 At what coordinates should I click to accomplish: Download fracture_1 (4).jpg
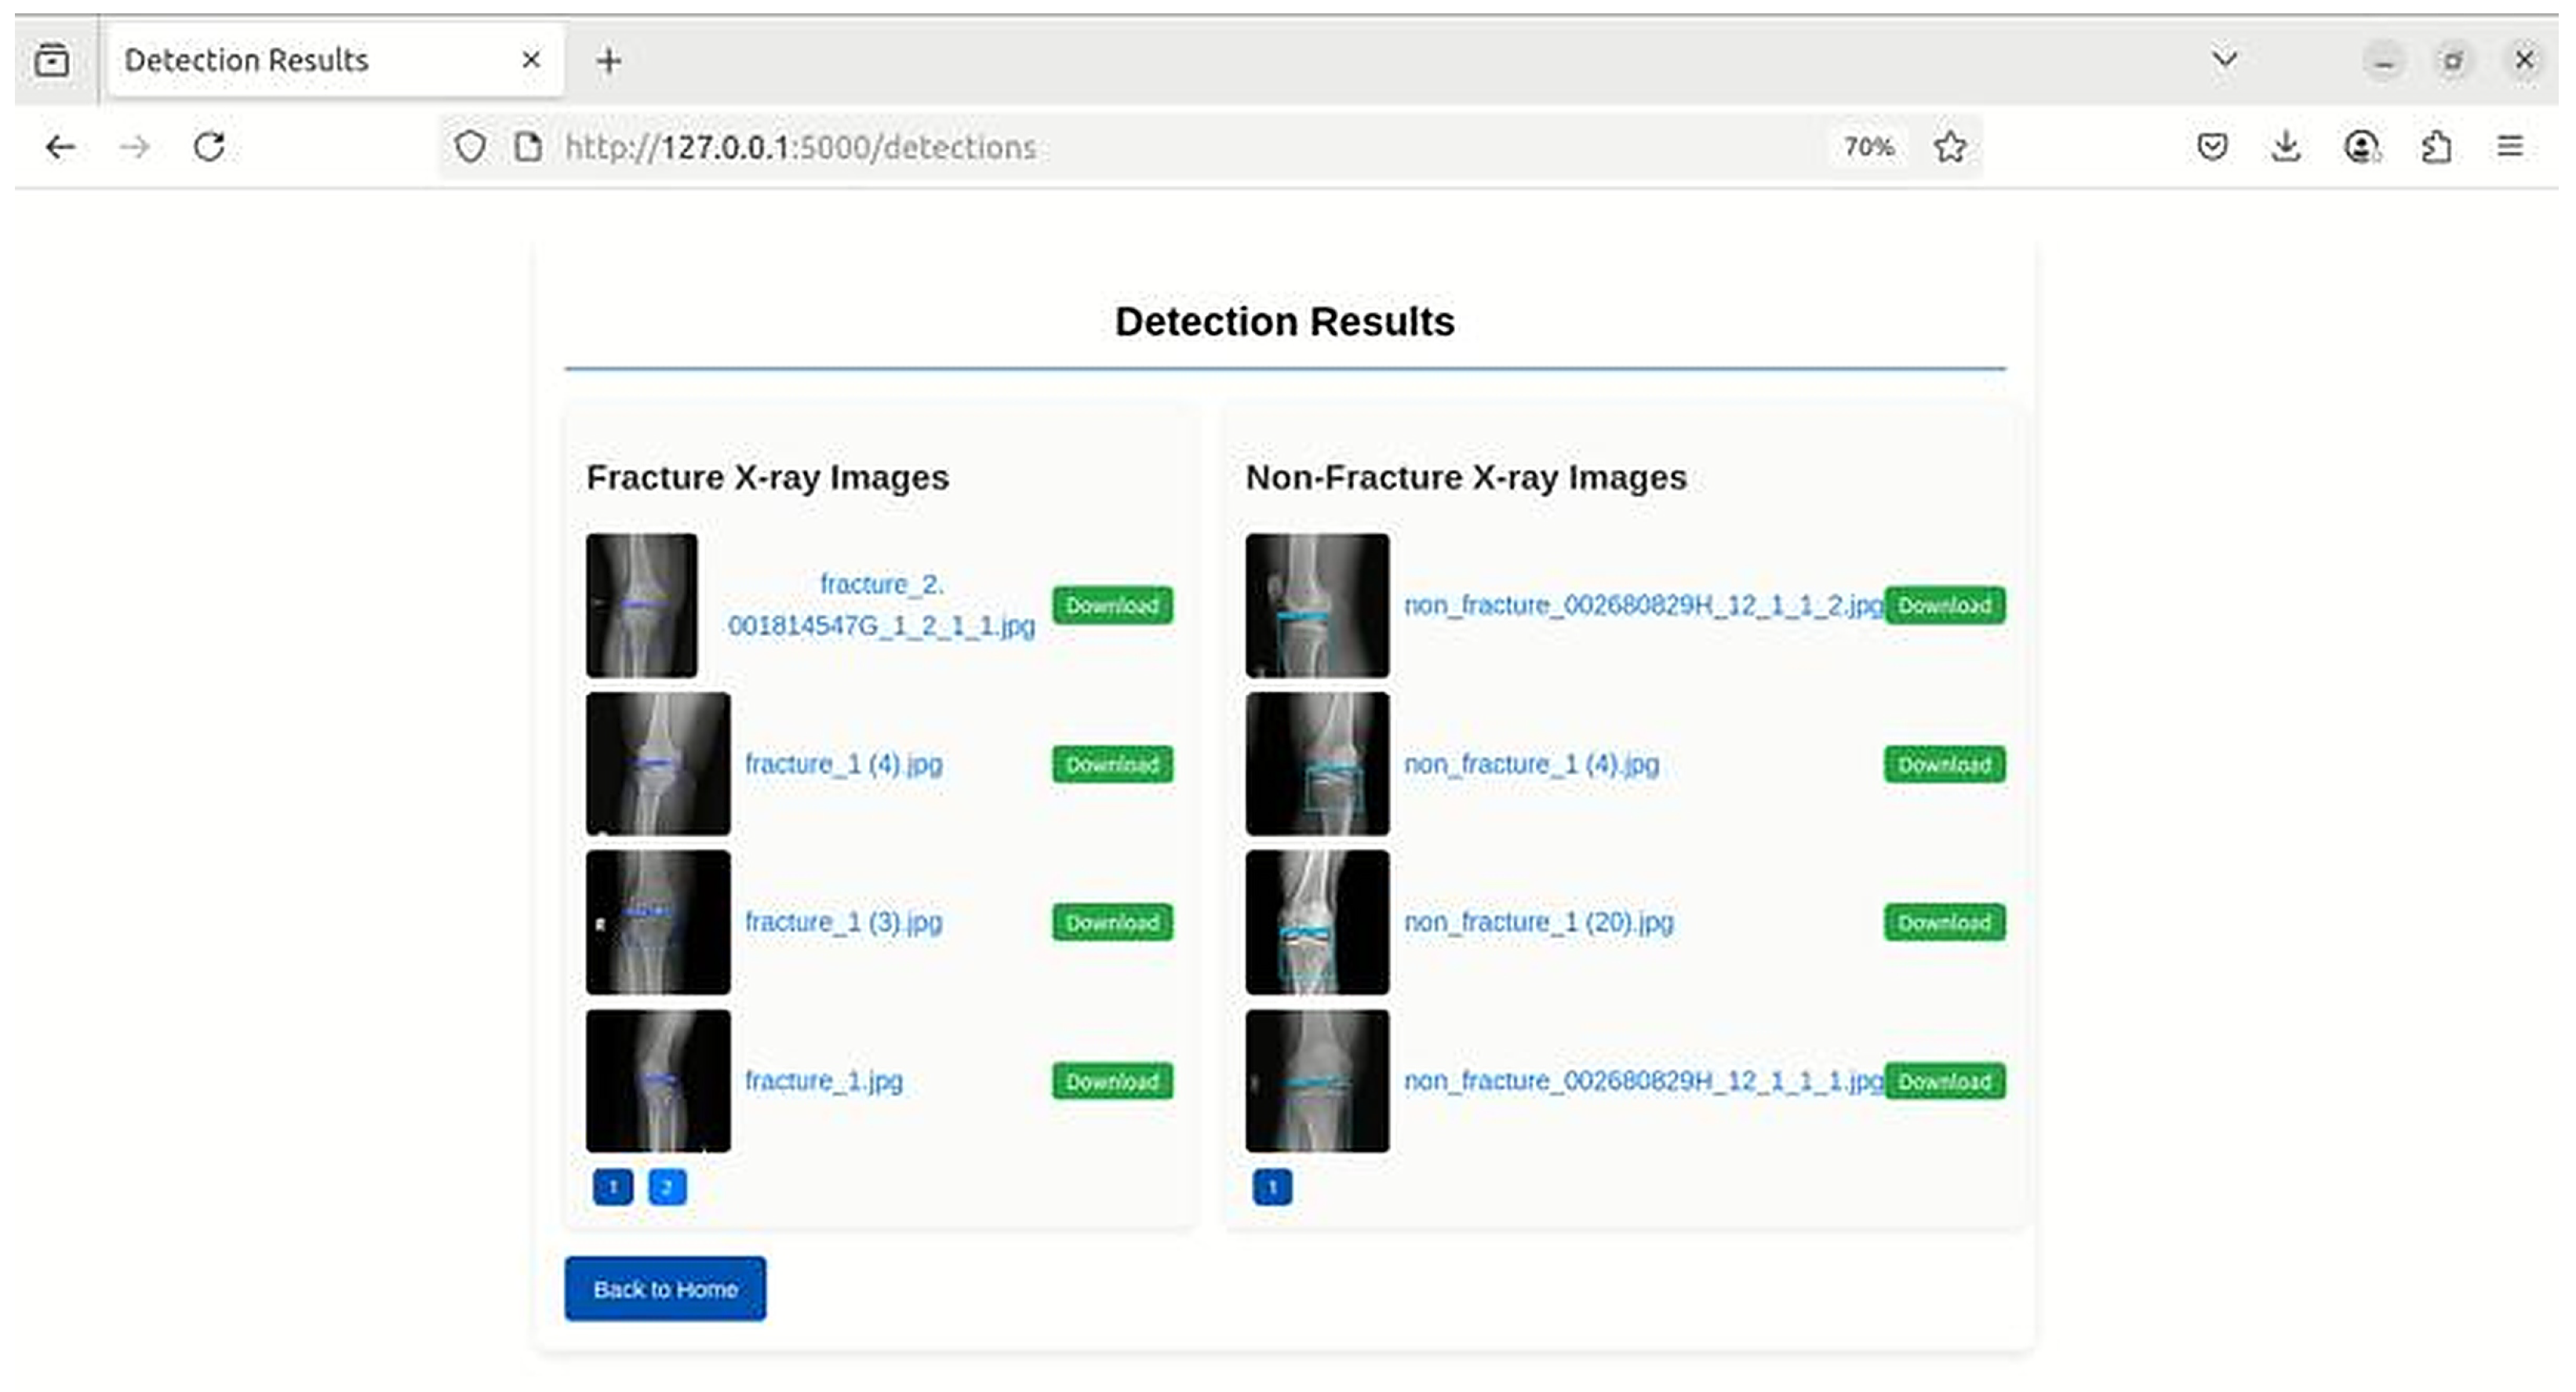pyautogui.click(x=1112, y=764)
